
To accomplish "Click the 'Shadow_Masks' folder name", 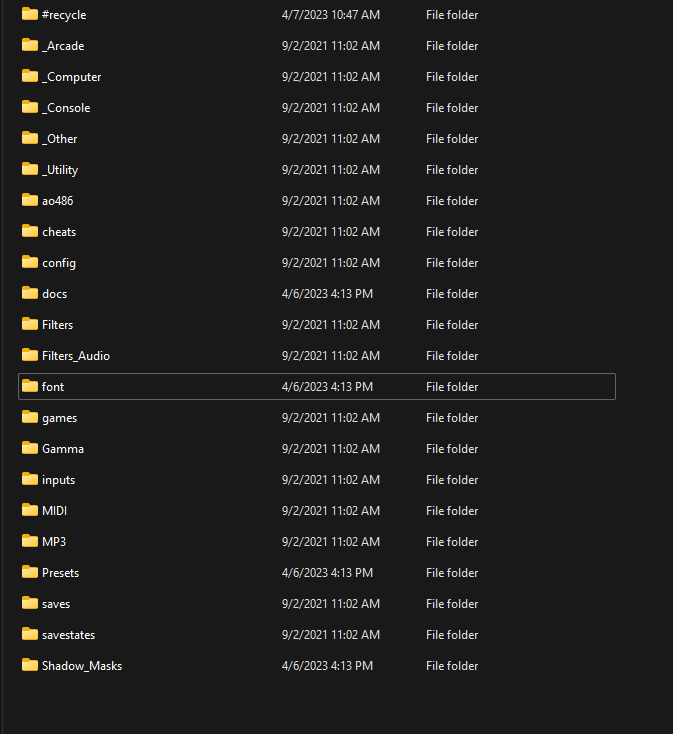I will pos(82,666).
